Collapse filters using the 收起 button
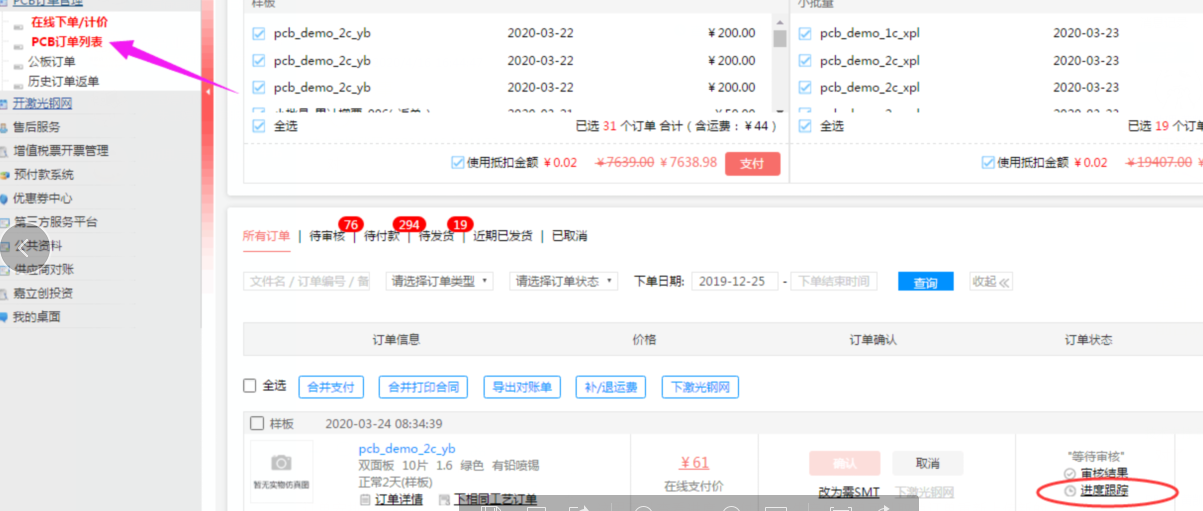Image resolution: width=1203 pixels, height=511 pixels. 990,282
